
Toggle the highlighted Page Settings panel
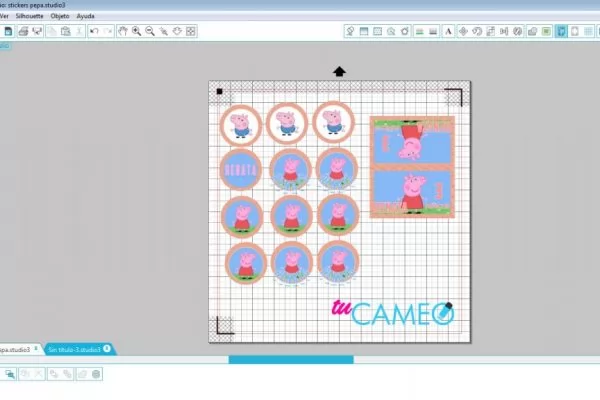[561, 31]
